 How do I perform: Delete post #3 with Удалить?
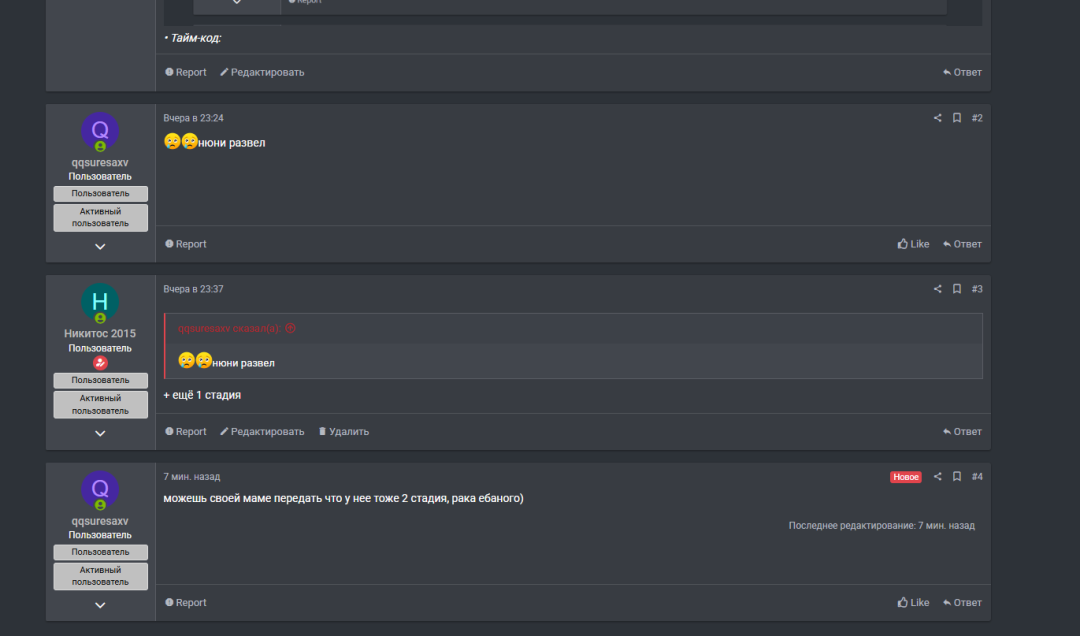343,432
